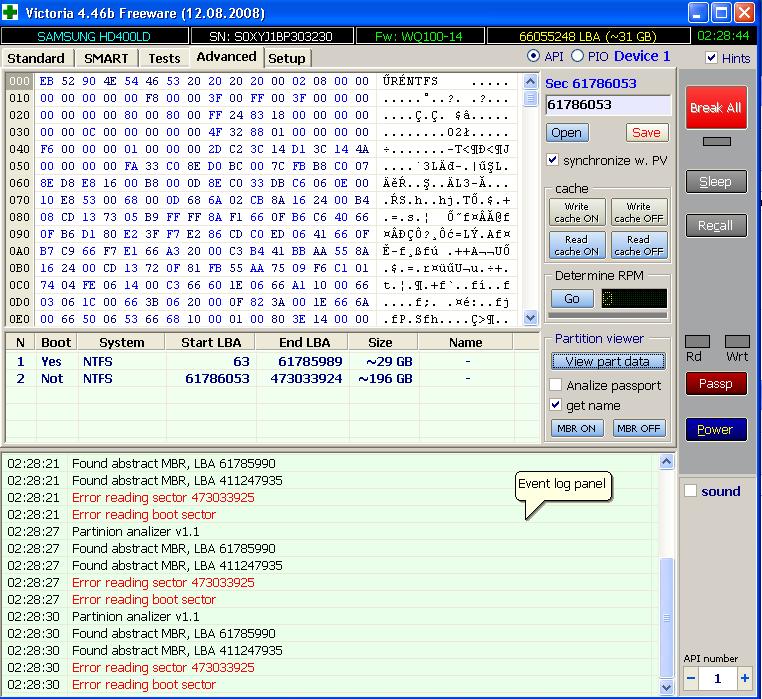Viewport: 762px width, 699px height.
Task: Click Go to determine RPM
Action: click(x=572, y=298)
